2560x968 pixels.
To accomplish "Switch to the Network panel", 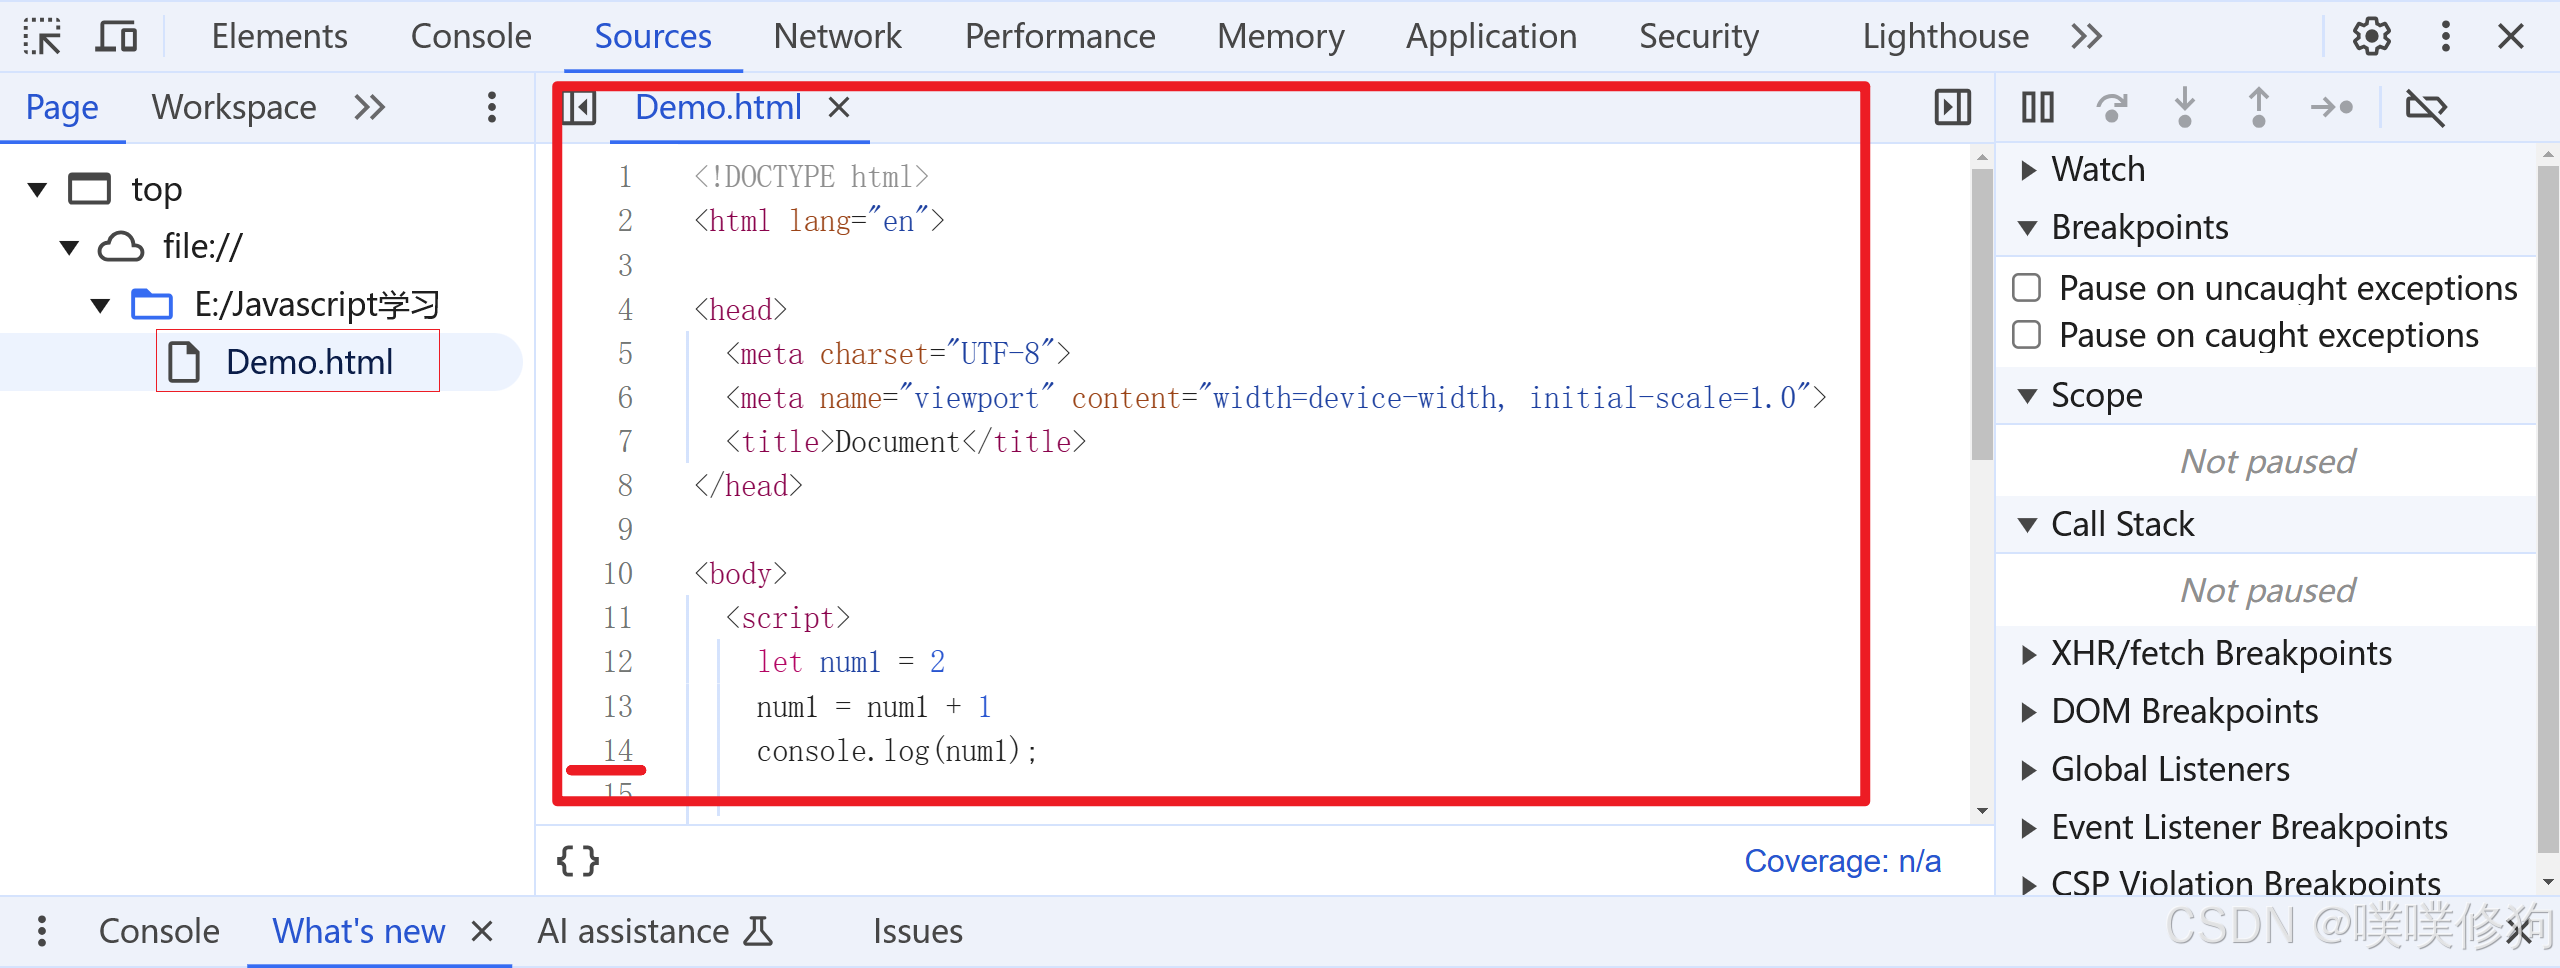I will 837,36.
